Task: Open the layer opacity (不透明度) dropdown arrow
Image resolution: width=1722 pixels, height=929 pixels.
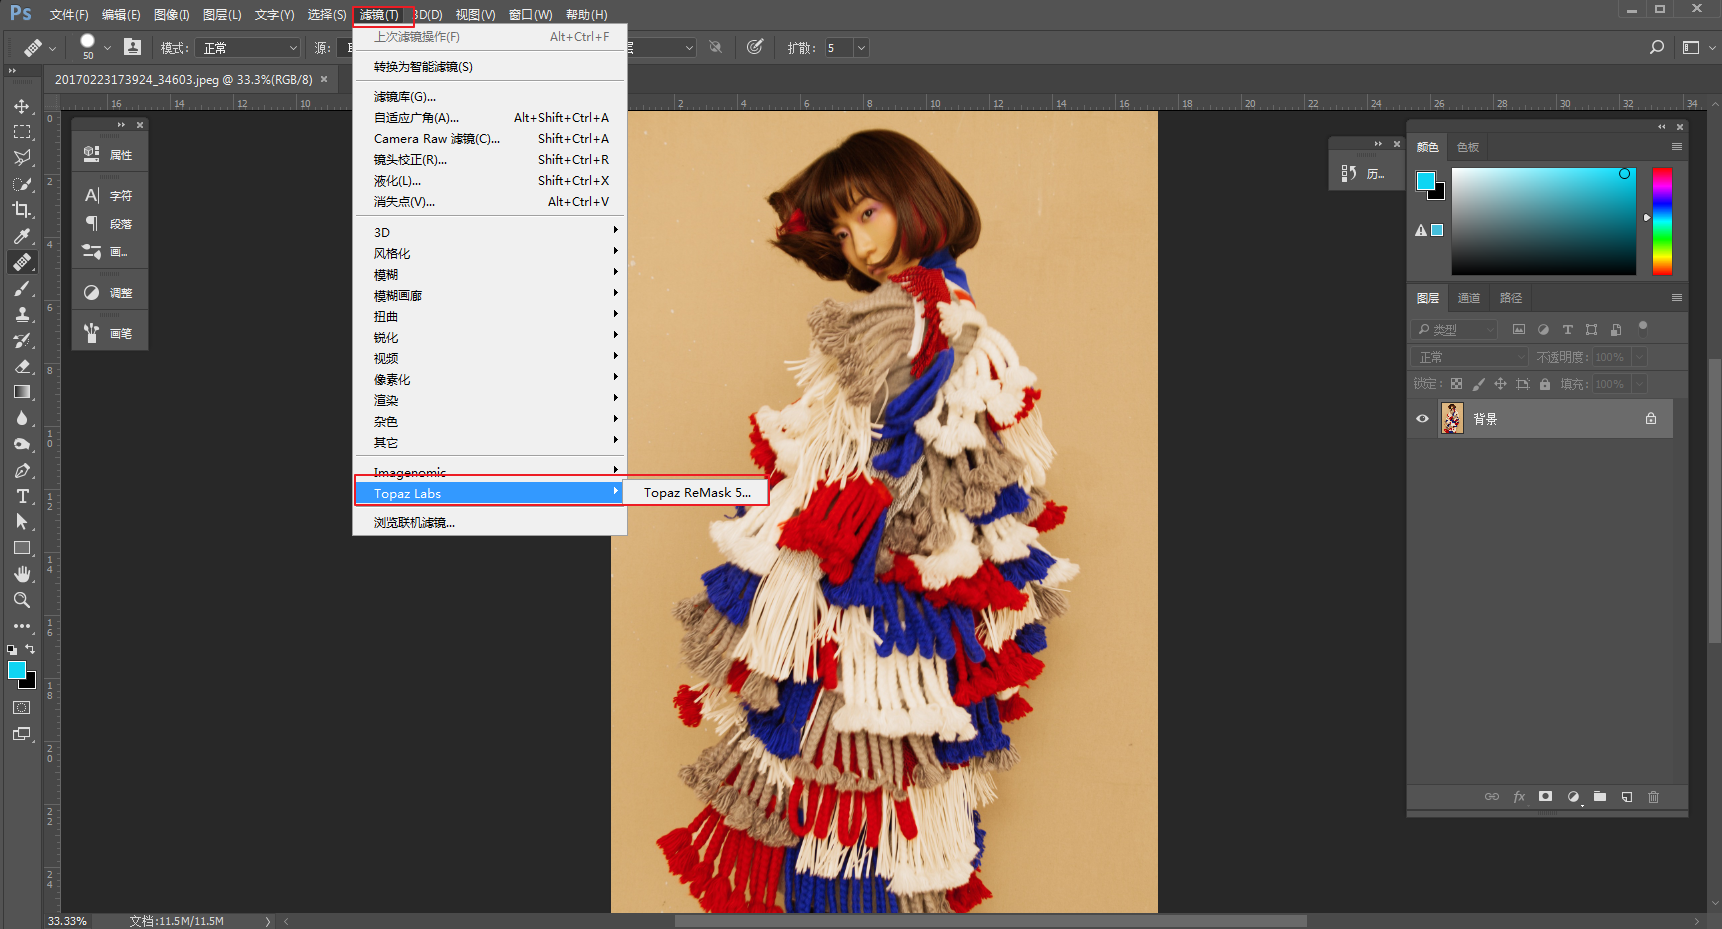Action: 1639,357
